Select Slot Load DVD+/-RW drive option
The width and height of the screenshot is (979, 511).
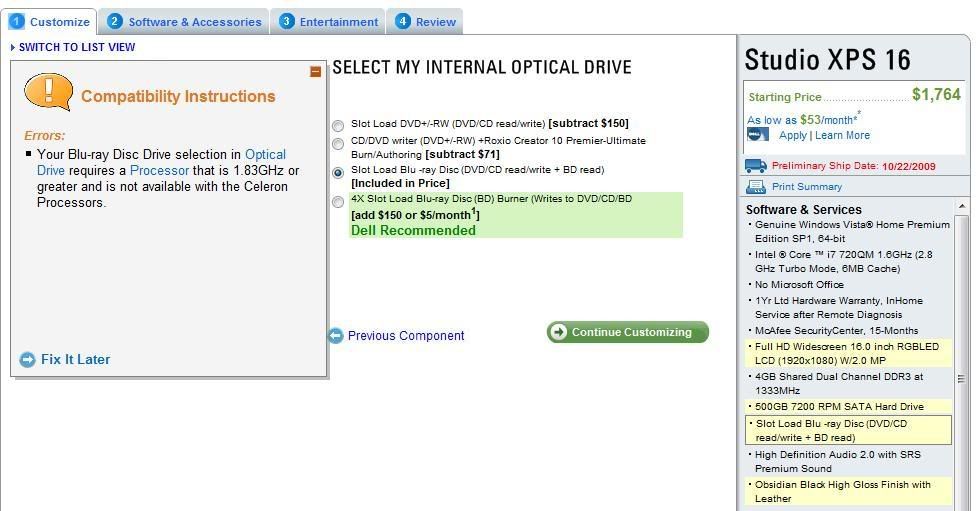338,126
